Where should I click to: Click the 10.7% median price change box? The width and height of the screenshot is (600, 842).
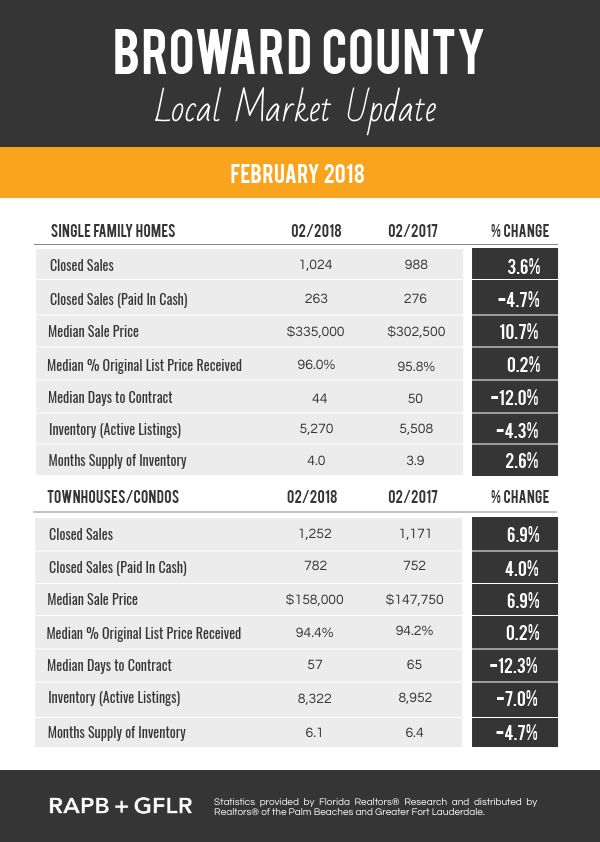(515, 331)
